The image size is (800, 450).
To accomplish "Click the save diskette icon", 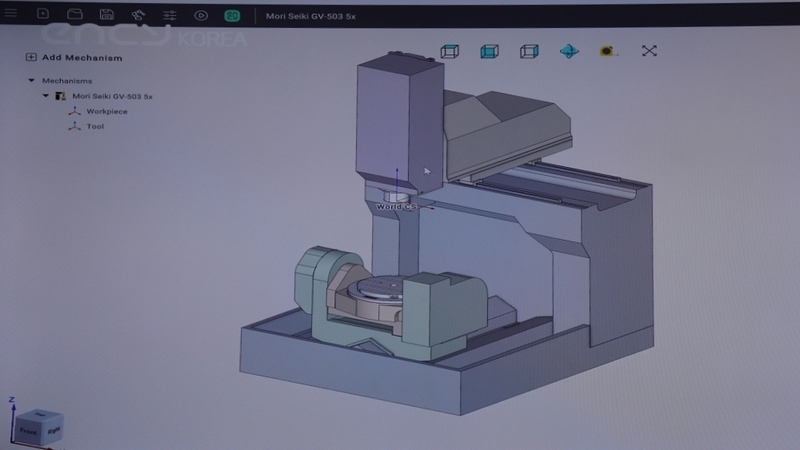I will [x=105, y=15].
